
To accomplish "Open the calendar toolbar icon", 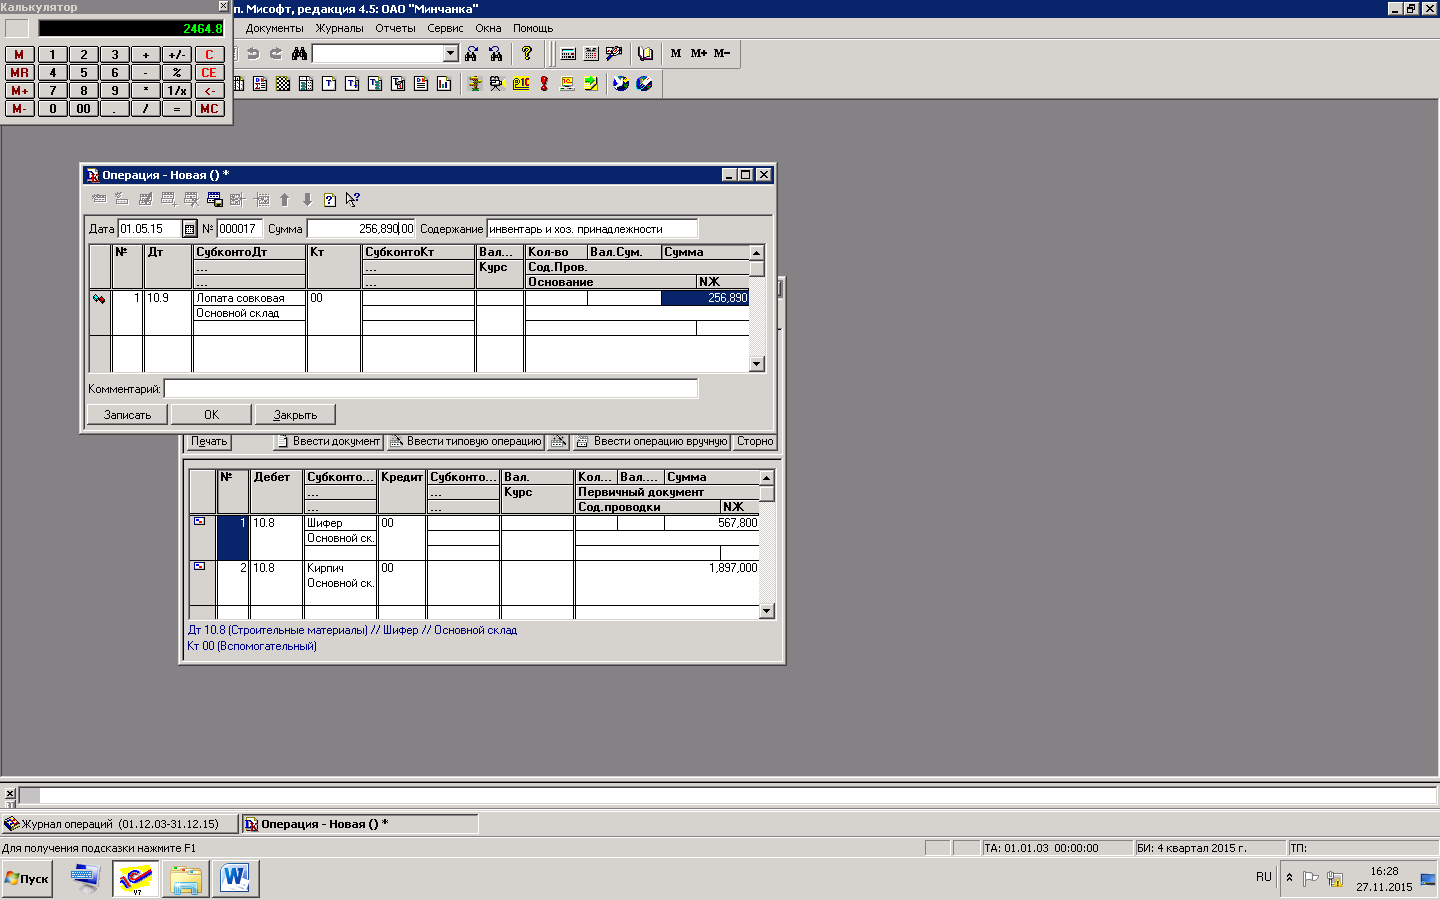I will click(591, 54).
